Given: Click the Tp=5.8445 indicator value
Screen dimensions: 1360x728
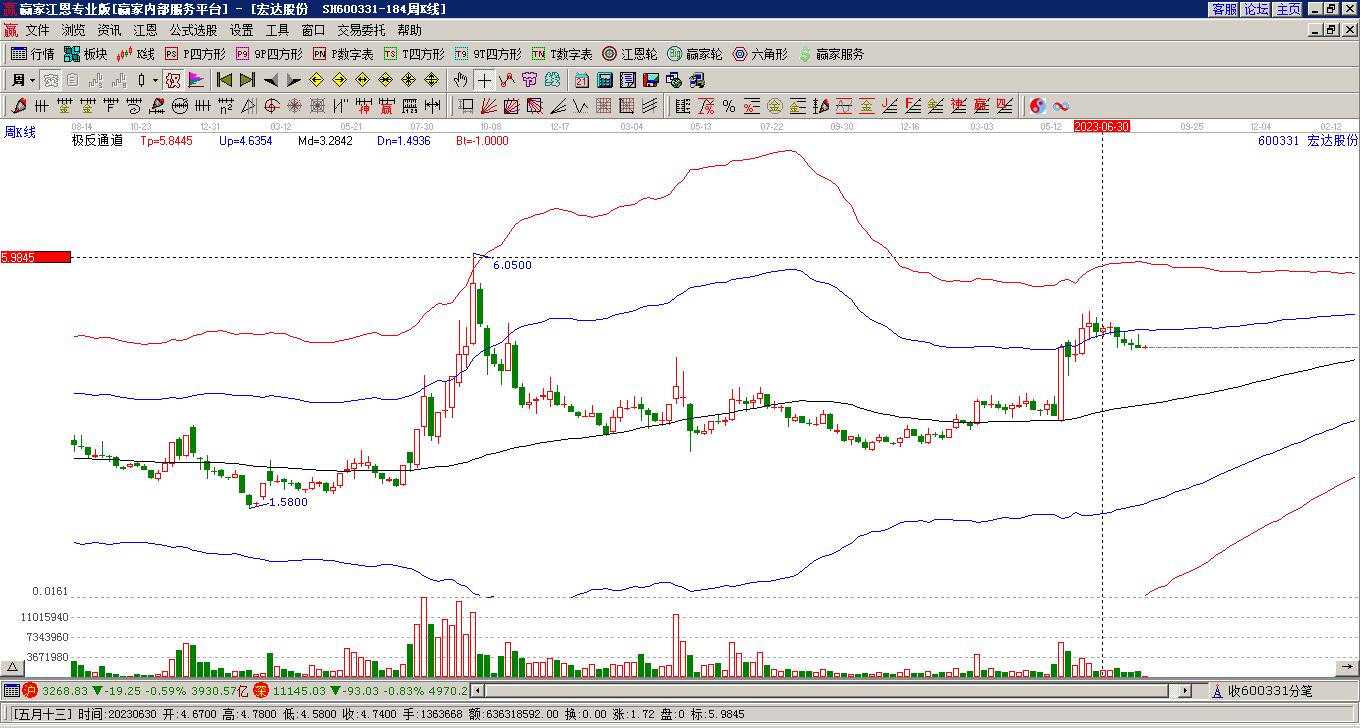Looking at the screenshot, I should pos(166,141).
